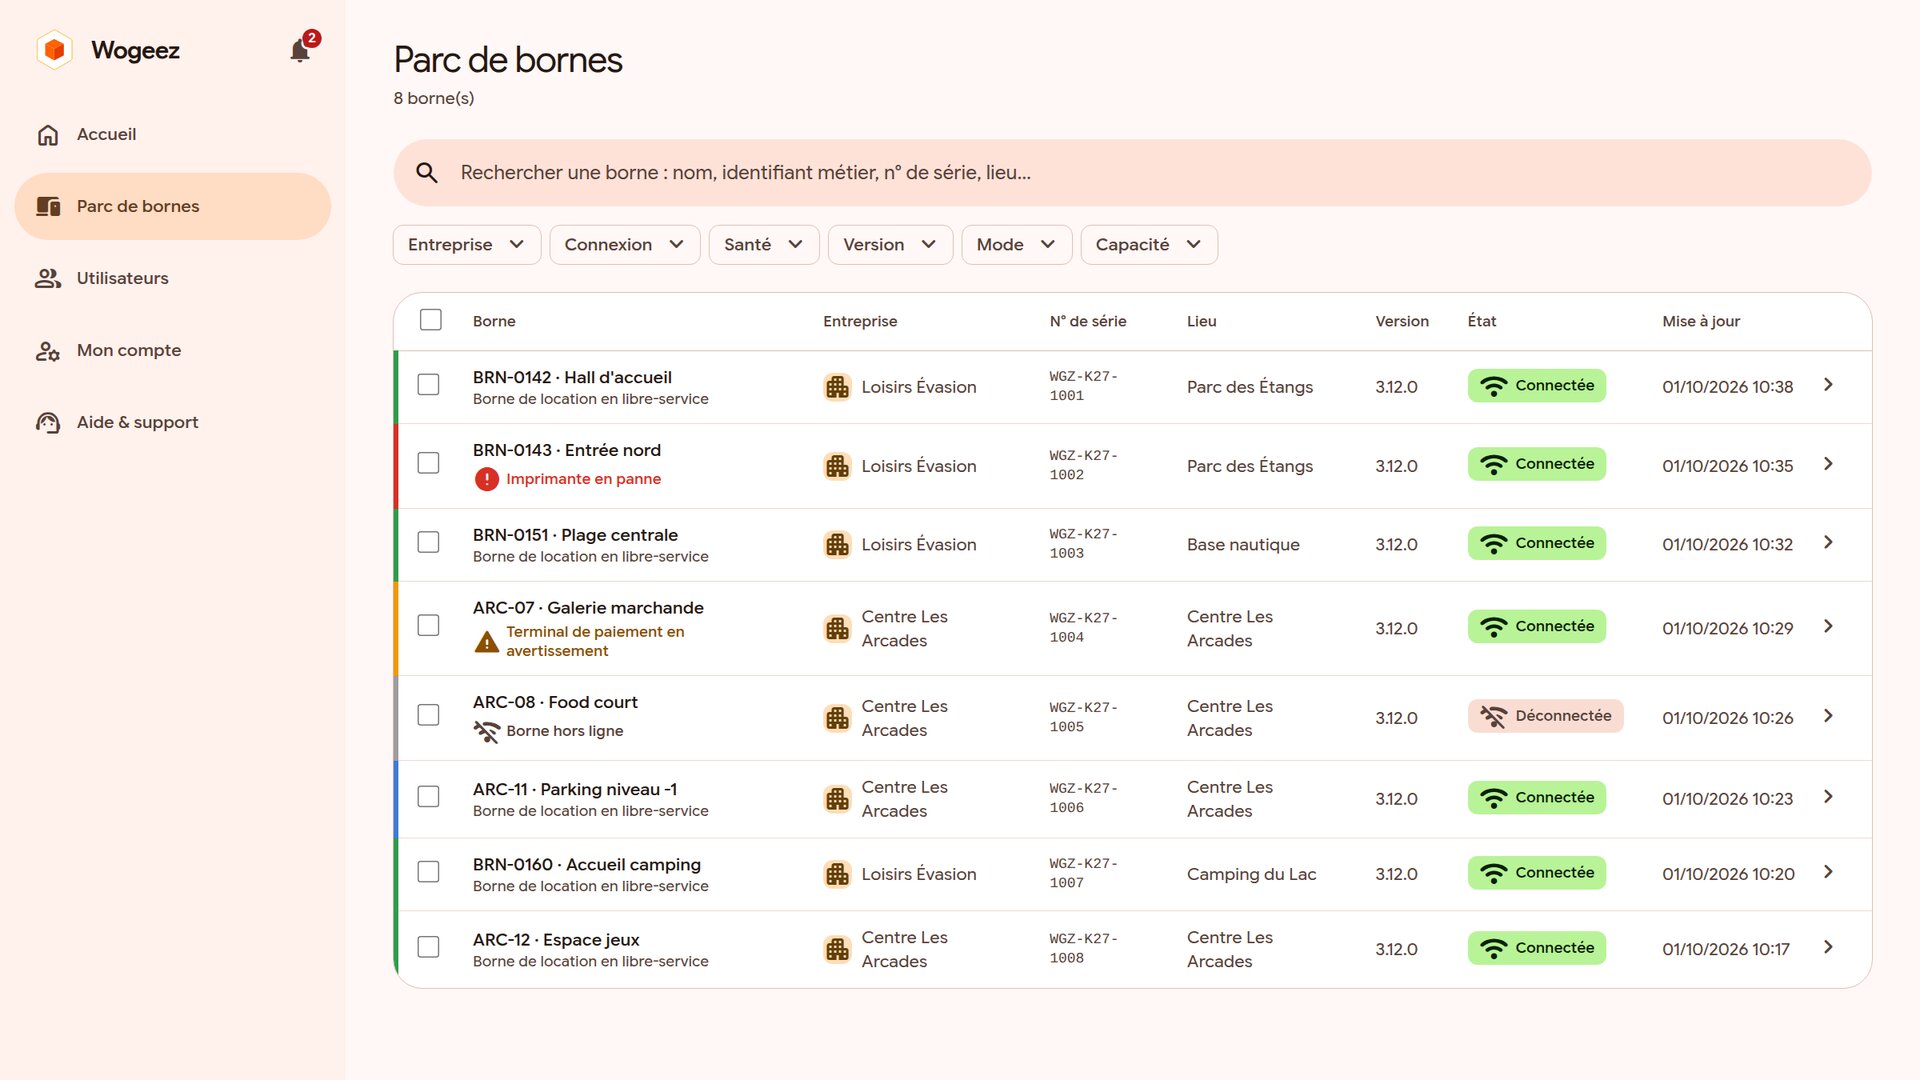Tick the checkbox for ARC-12 Espace jeux
This screenshot has height=1080, width=1920.
coord(428,947)
